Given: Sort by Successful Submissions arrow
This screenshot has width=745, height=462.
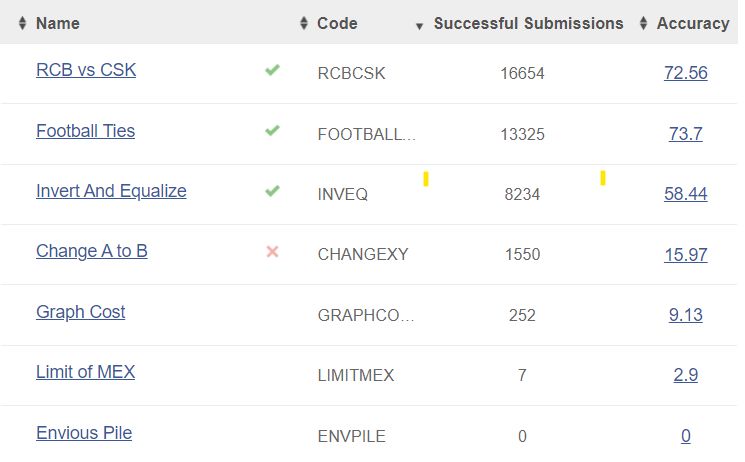Looking at the screenshot, I should (419, 26).
